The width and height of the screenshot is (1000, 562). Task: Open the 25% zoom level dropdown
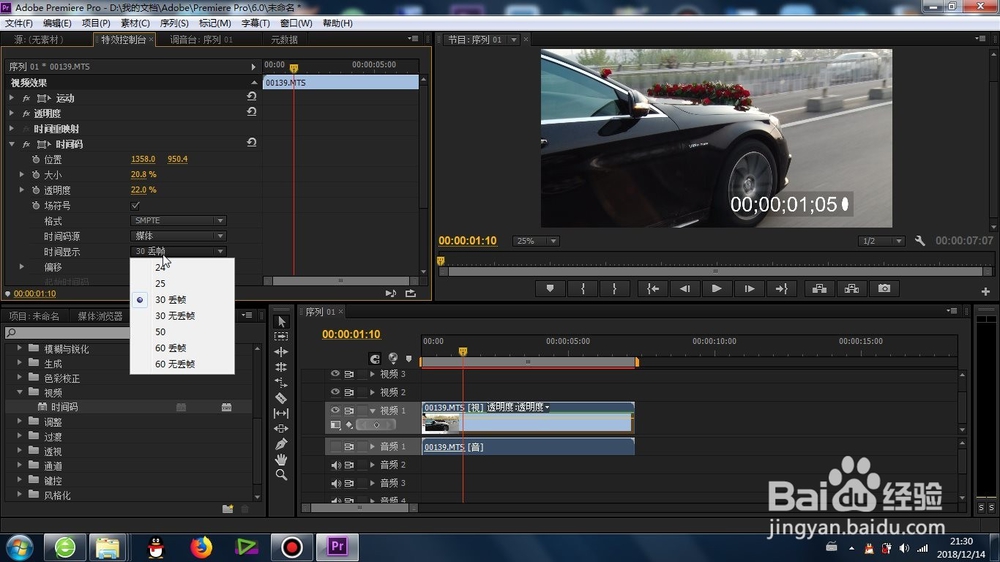[536, 241]
